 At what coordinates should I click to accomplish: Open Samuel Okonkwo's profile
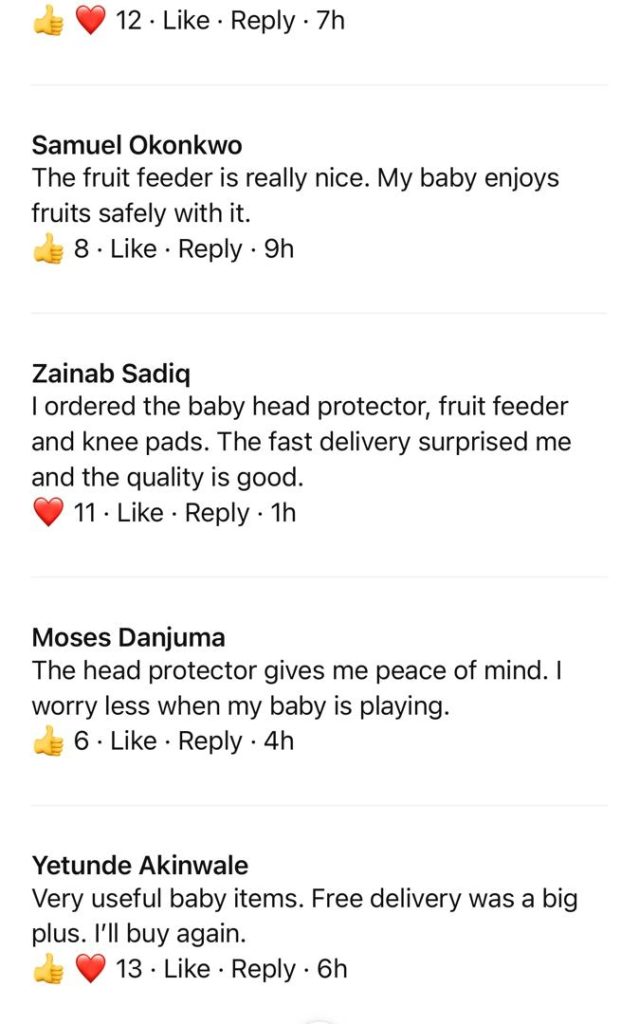137,146
